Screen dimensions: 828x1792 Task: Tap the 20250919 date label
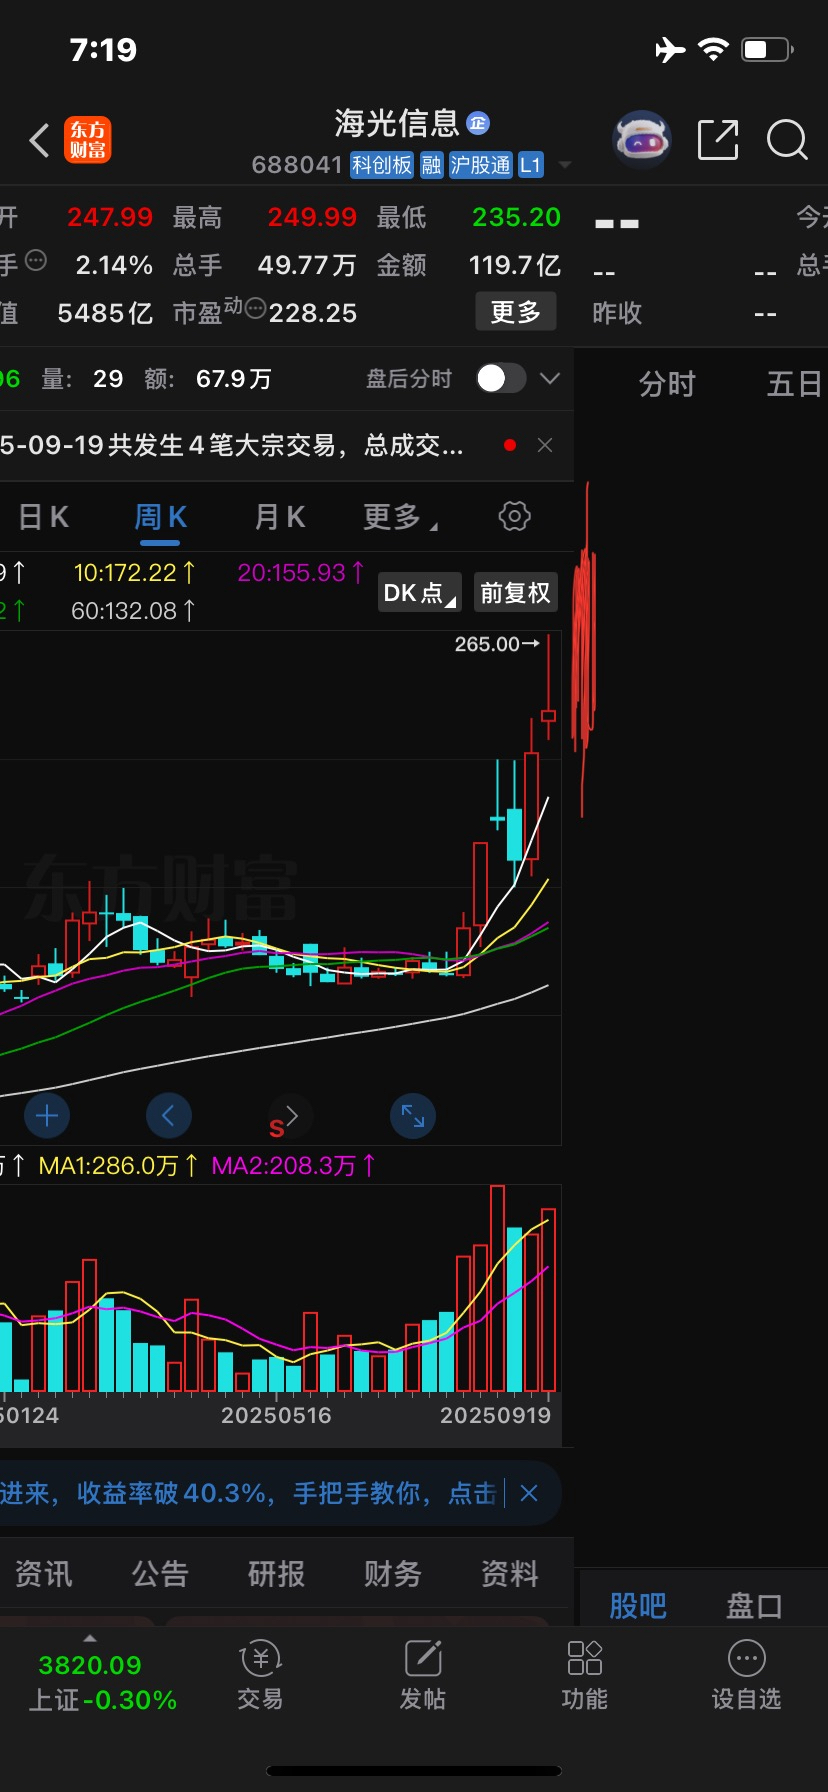pyautogui.click(x=496, y=1415)
